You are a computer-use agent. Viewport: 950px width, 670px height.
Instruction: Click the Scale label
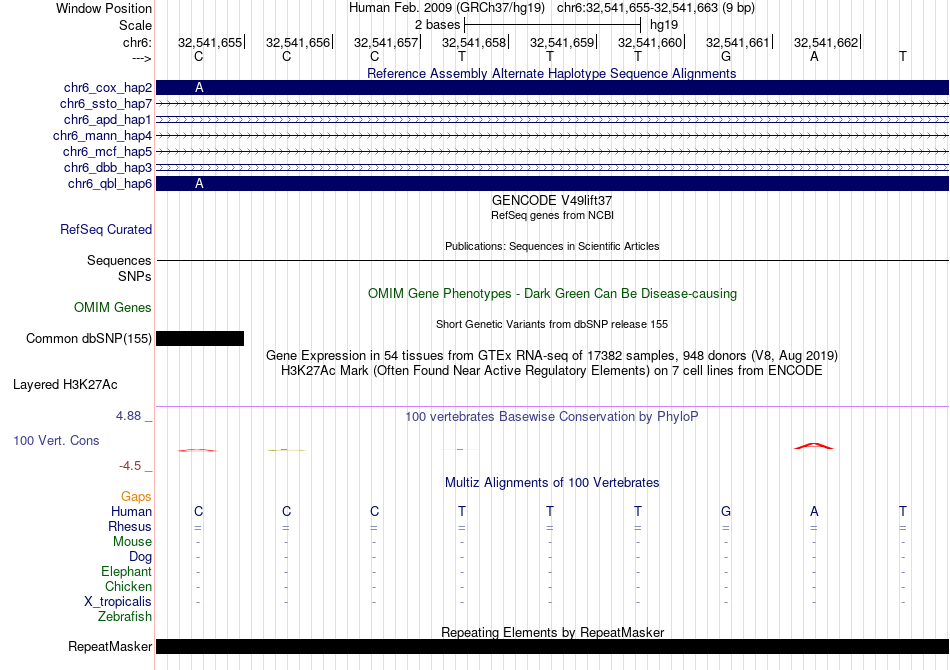coord(135,25)
